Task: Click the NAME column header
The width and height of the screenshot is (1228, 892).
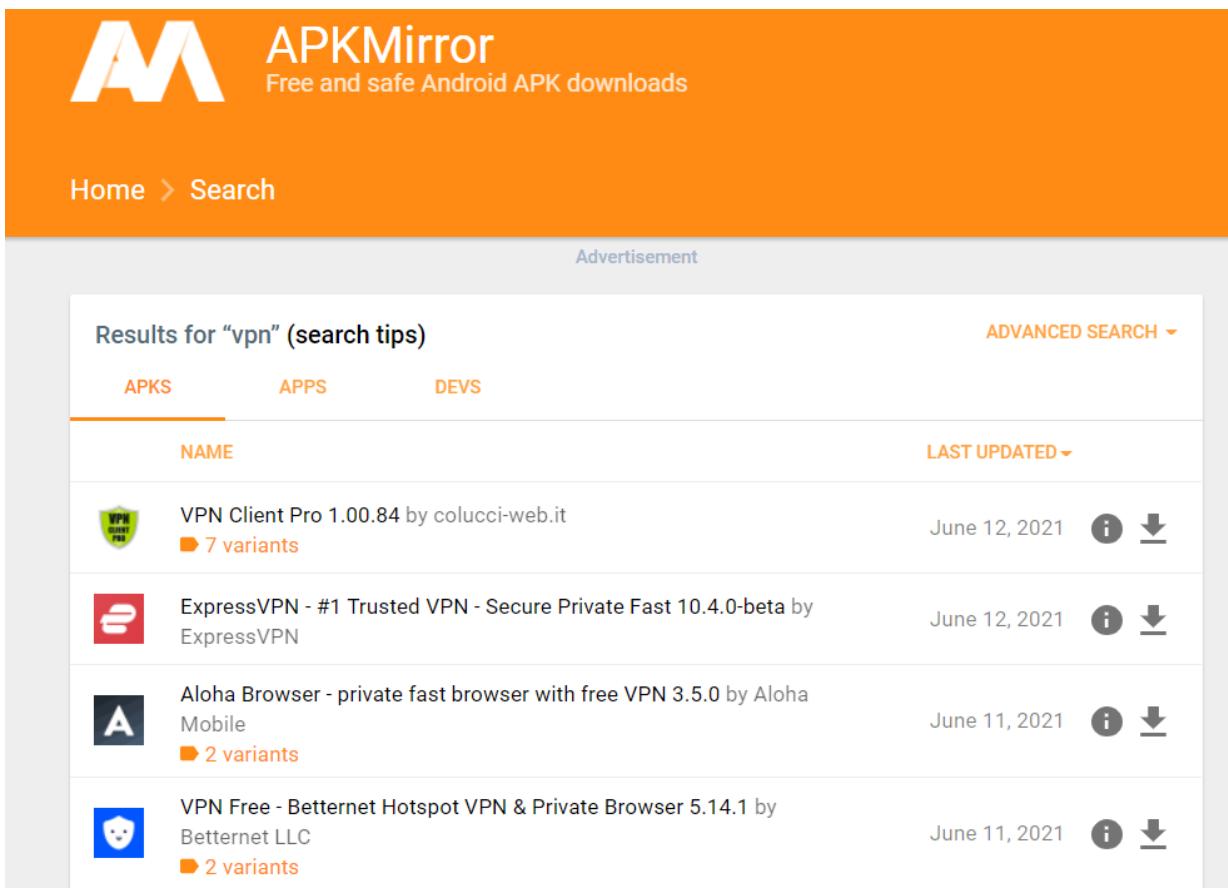Action: 207,453
